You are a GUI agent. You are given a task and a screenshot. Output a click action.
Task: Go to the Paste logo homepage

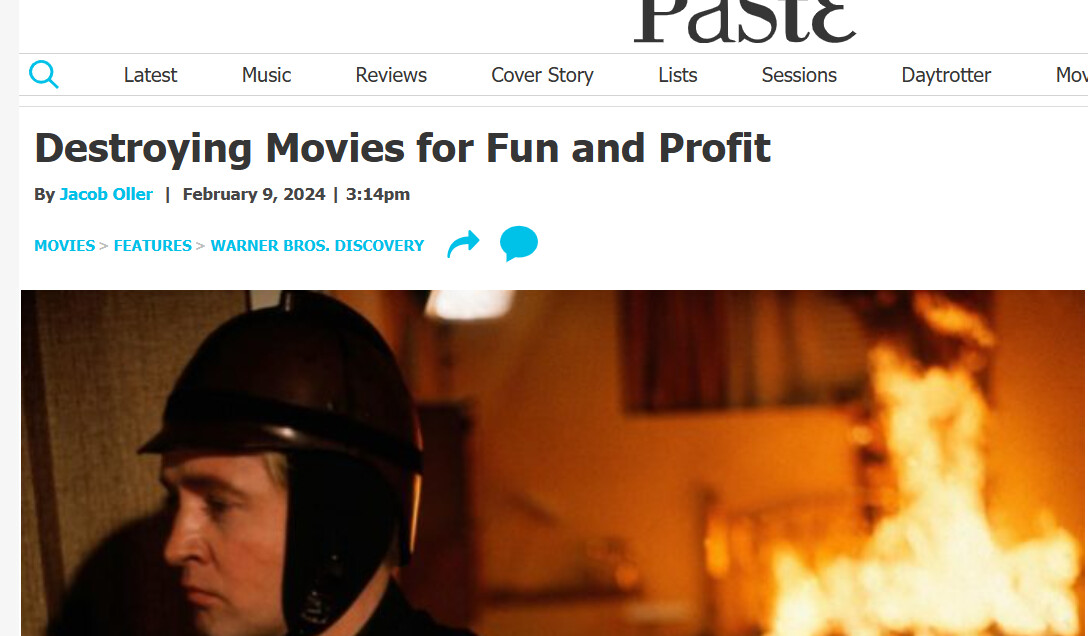(x=745, y=21)
